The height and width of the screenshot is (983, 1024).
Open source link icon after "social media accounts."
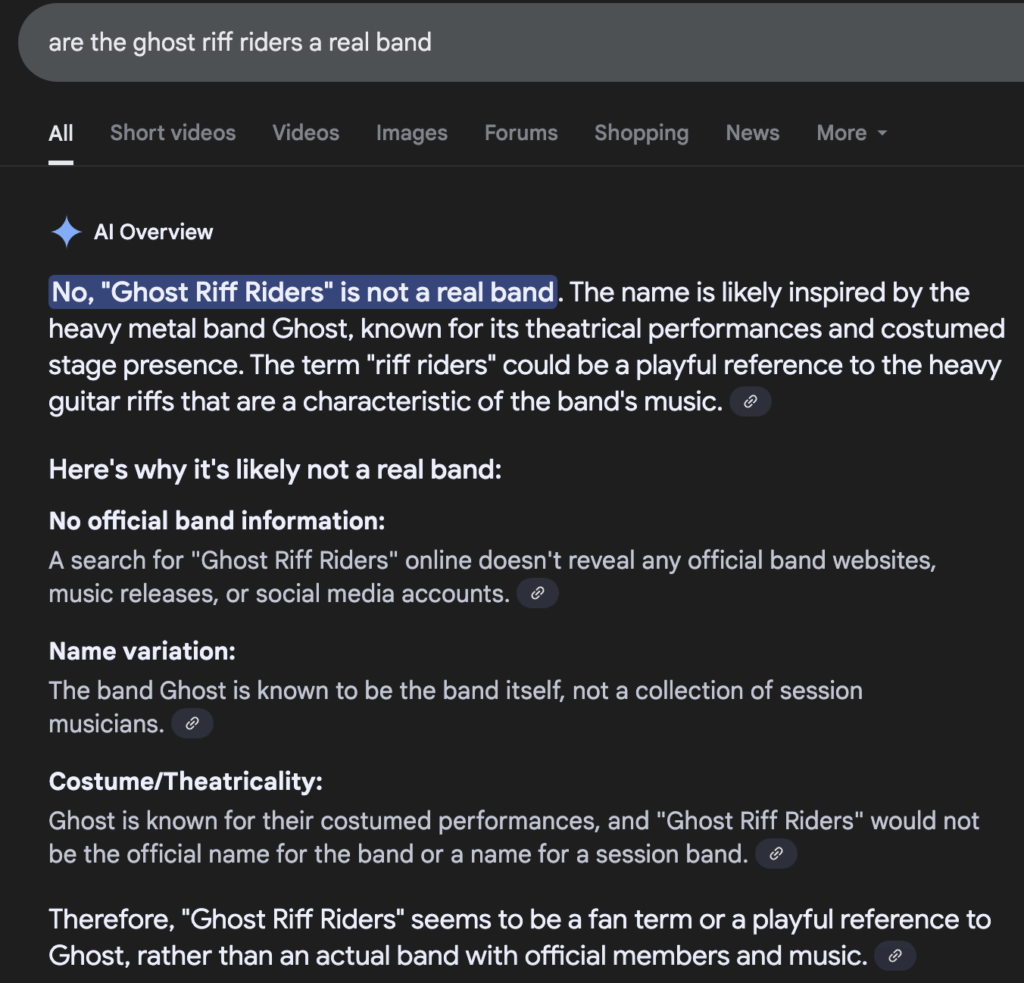pyautogui.click(x=537, y=594)
